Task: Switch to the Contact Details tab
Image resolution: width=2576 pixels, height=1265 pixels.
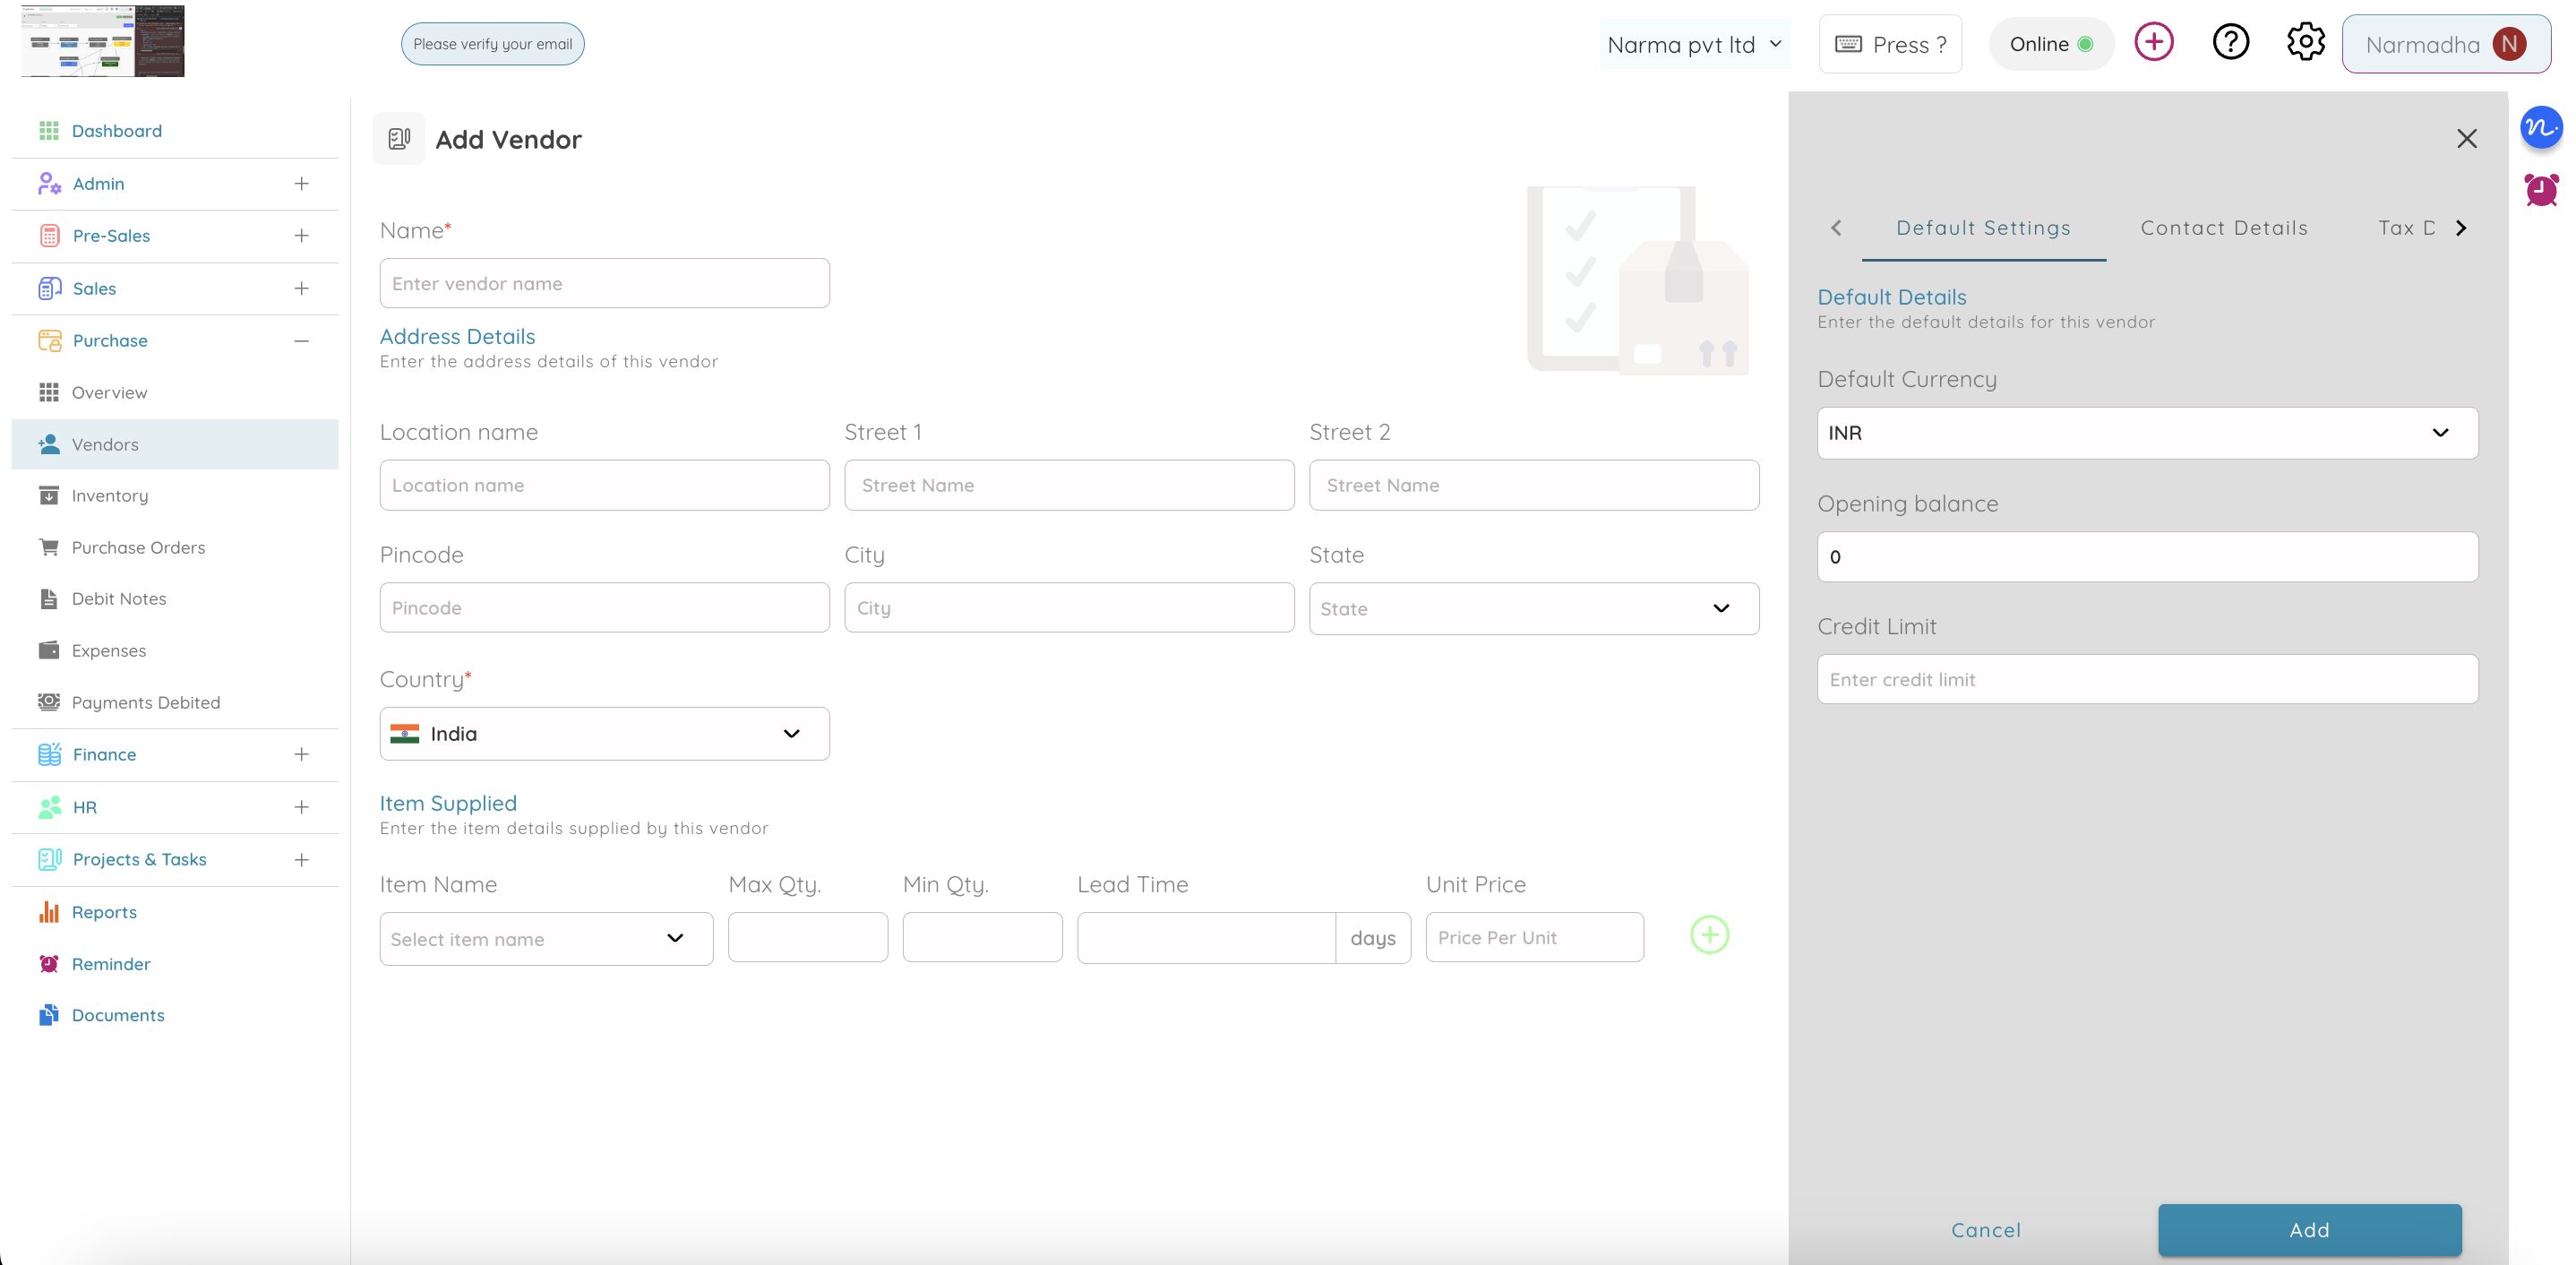Action: click(x=2223, y=227)
